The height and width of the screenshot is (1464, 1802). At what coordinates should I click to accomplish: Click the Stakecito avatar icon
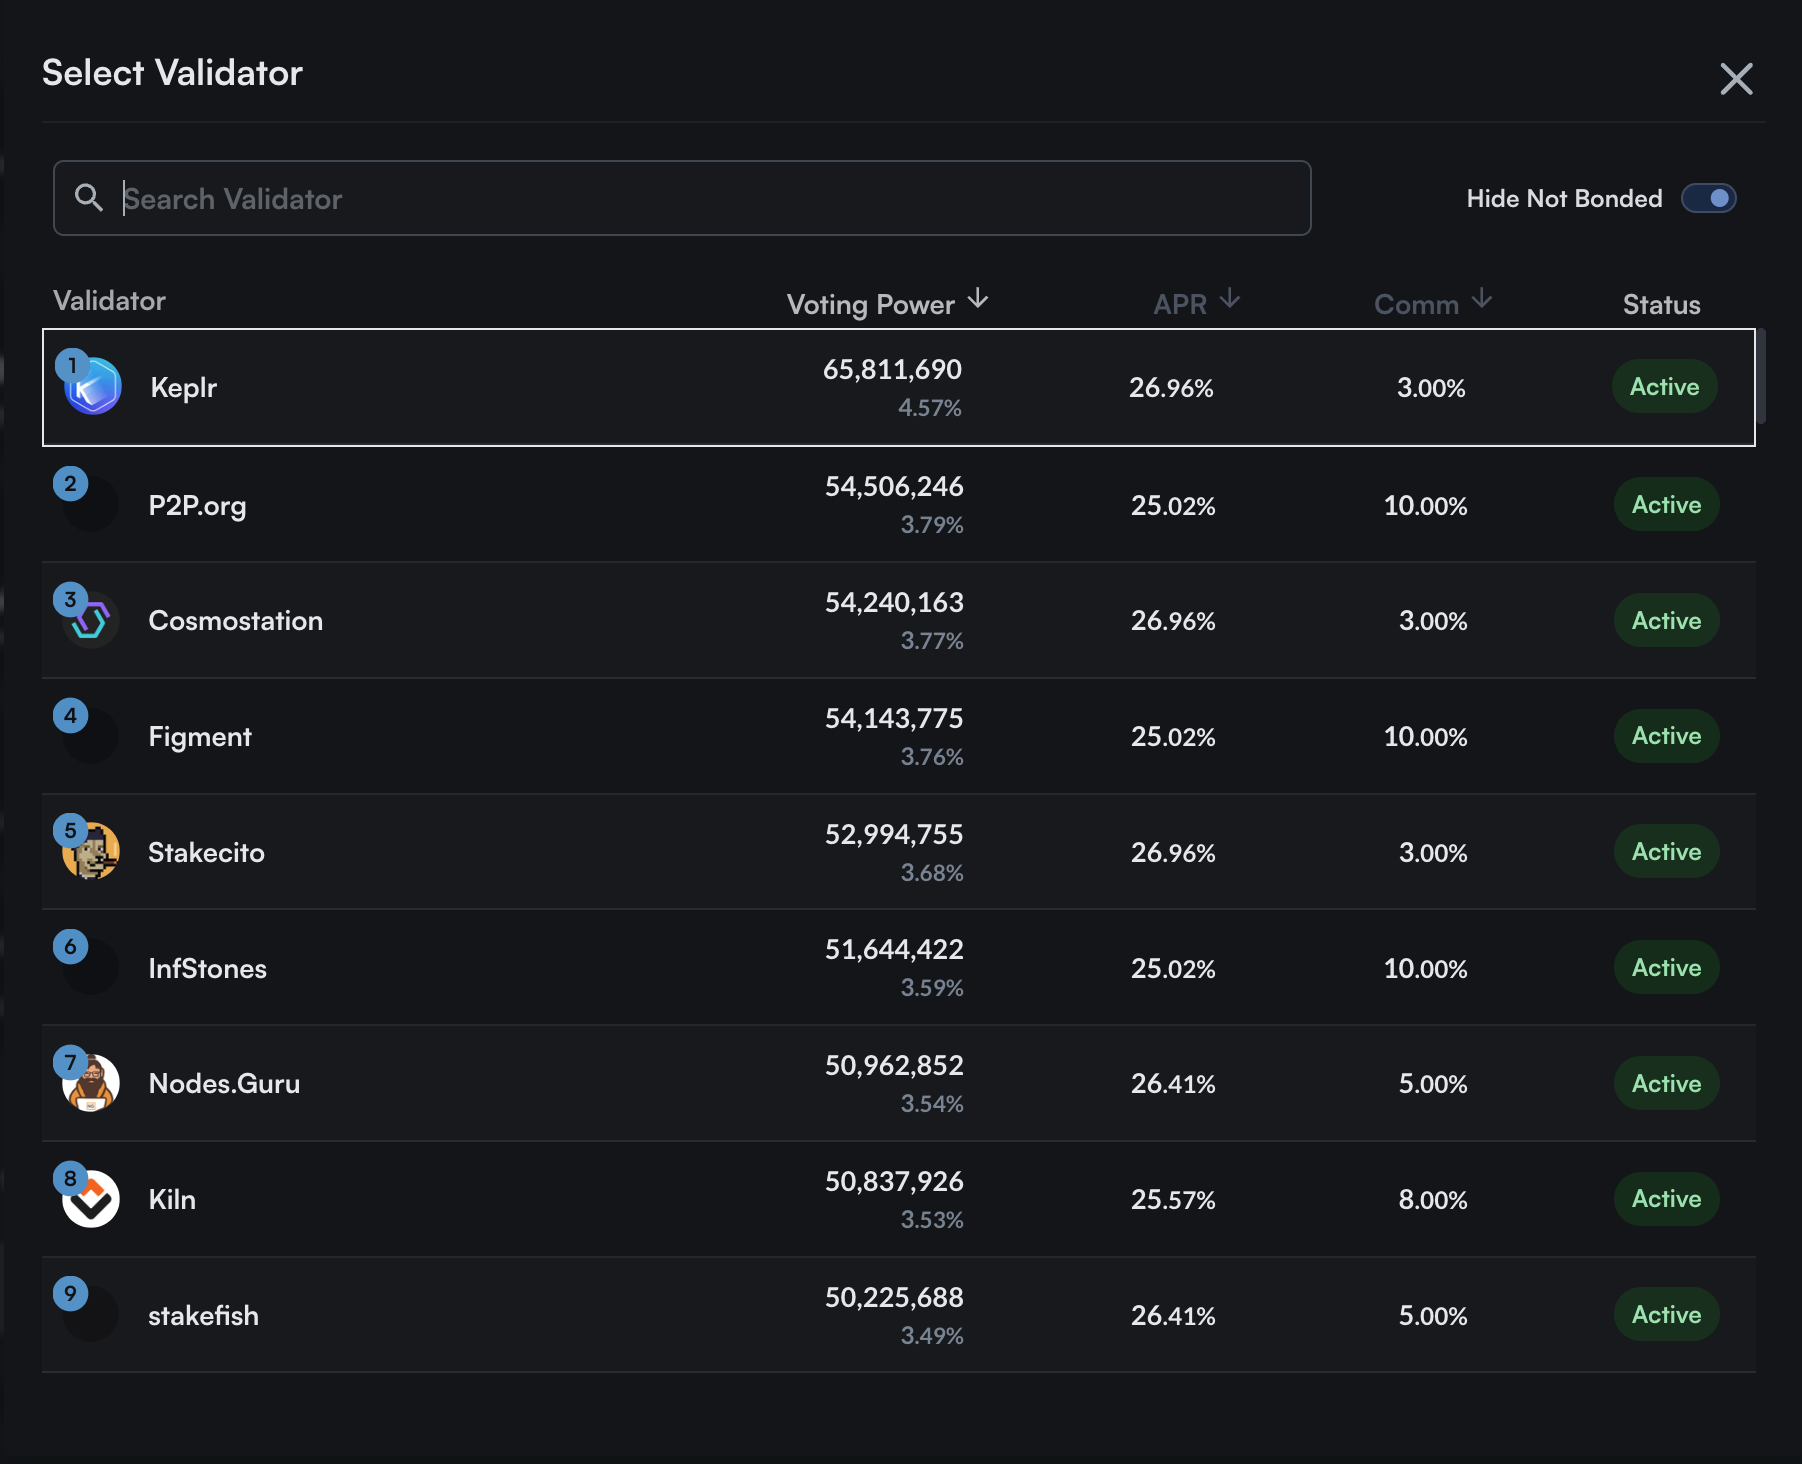pos(90,851)
